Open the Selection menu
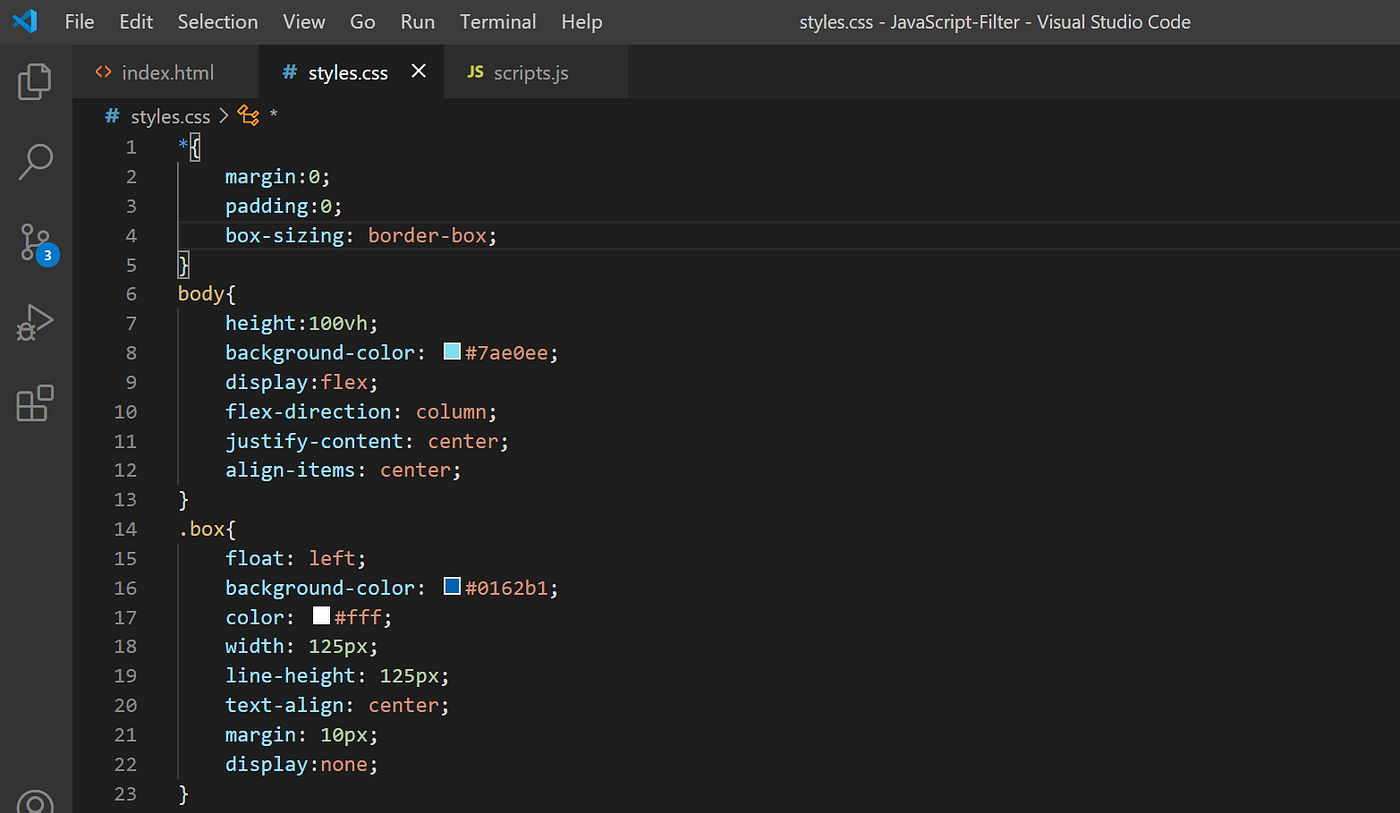The width and height of the screenshot is (1400, 813). [x=218, y=22]
